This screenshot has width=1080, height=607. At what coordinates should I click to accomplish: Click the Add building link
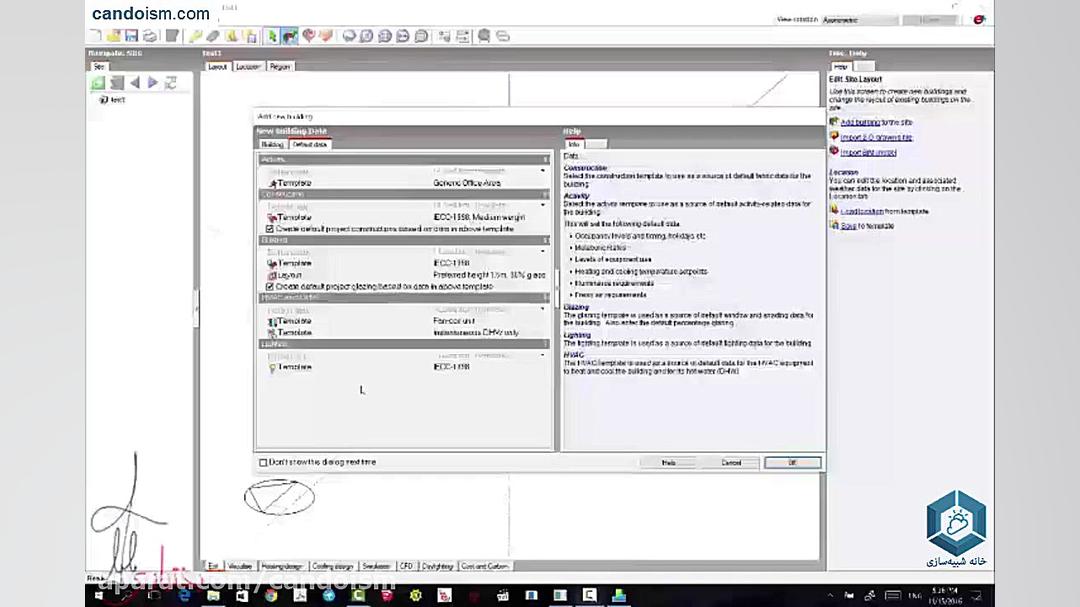coord(860,122)
